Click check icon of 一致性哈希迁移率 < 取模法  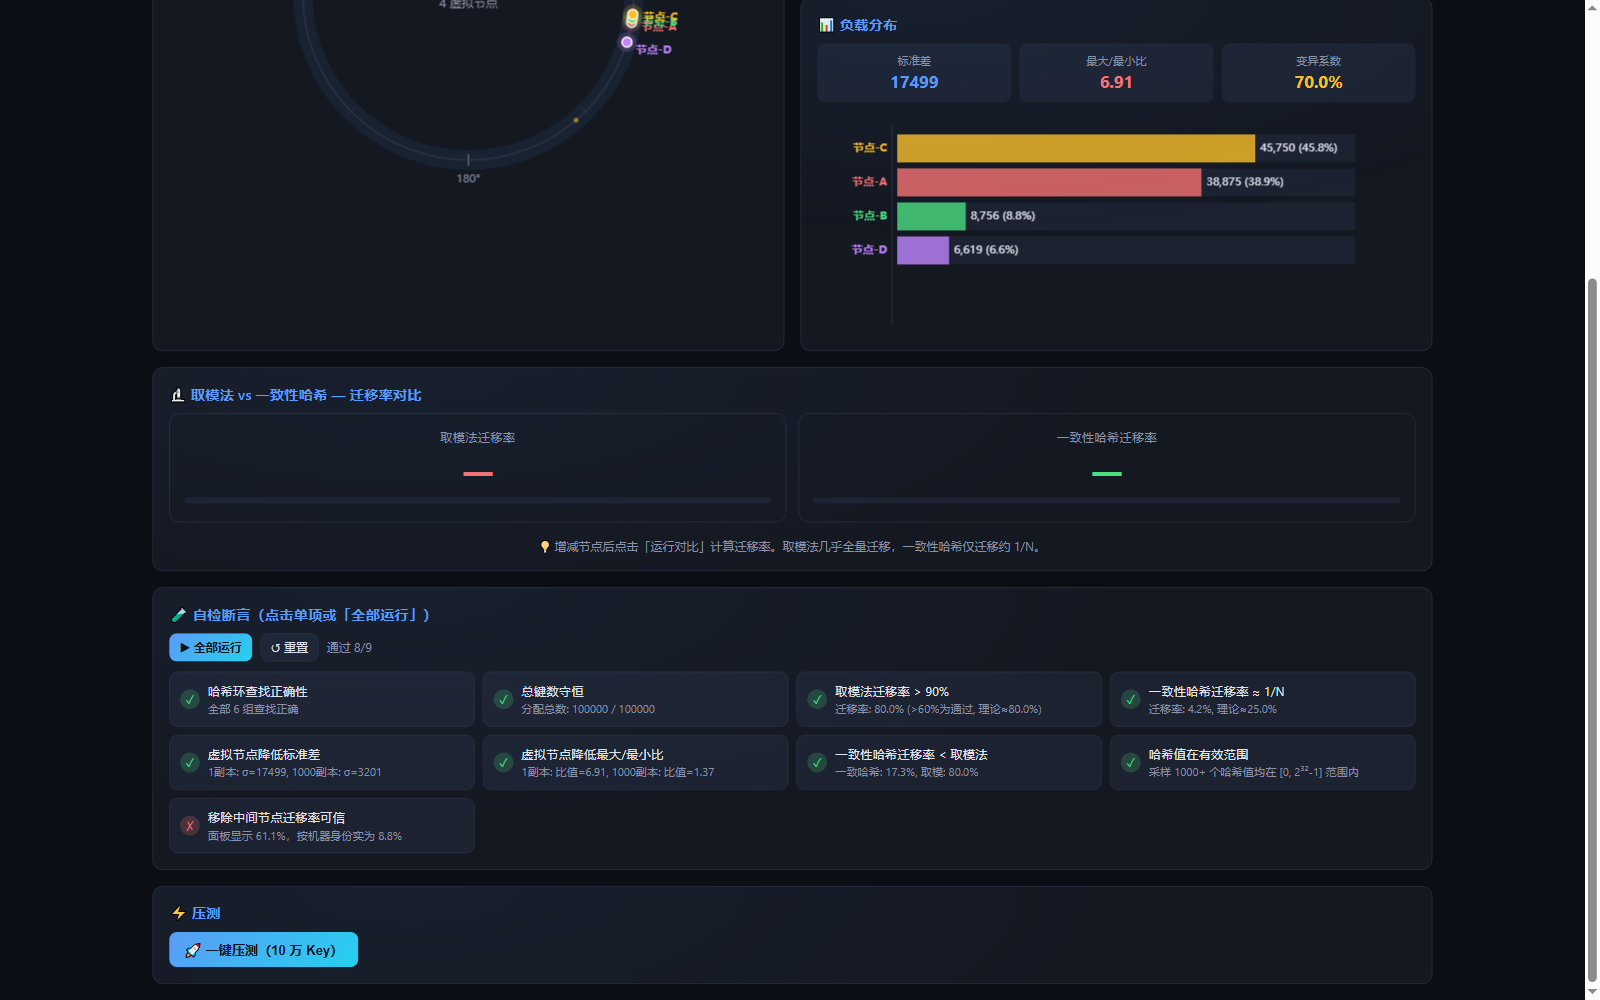click(x=817, y=763)
